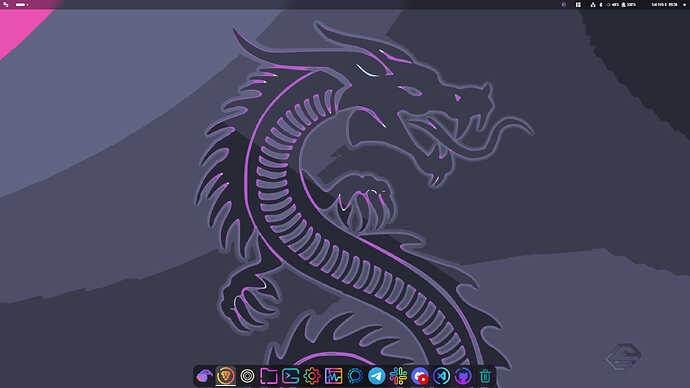Launch Visual Studio Code from the dock
Viewport: 690px width, 388px height.
click(x=441, y=376)
